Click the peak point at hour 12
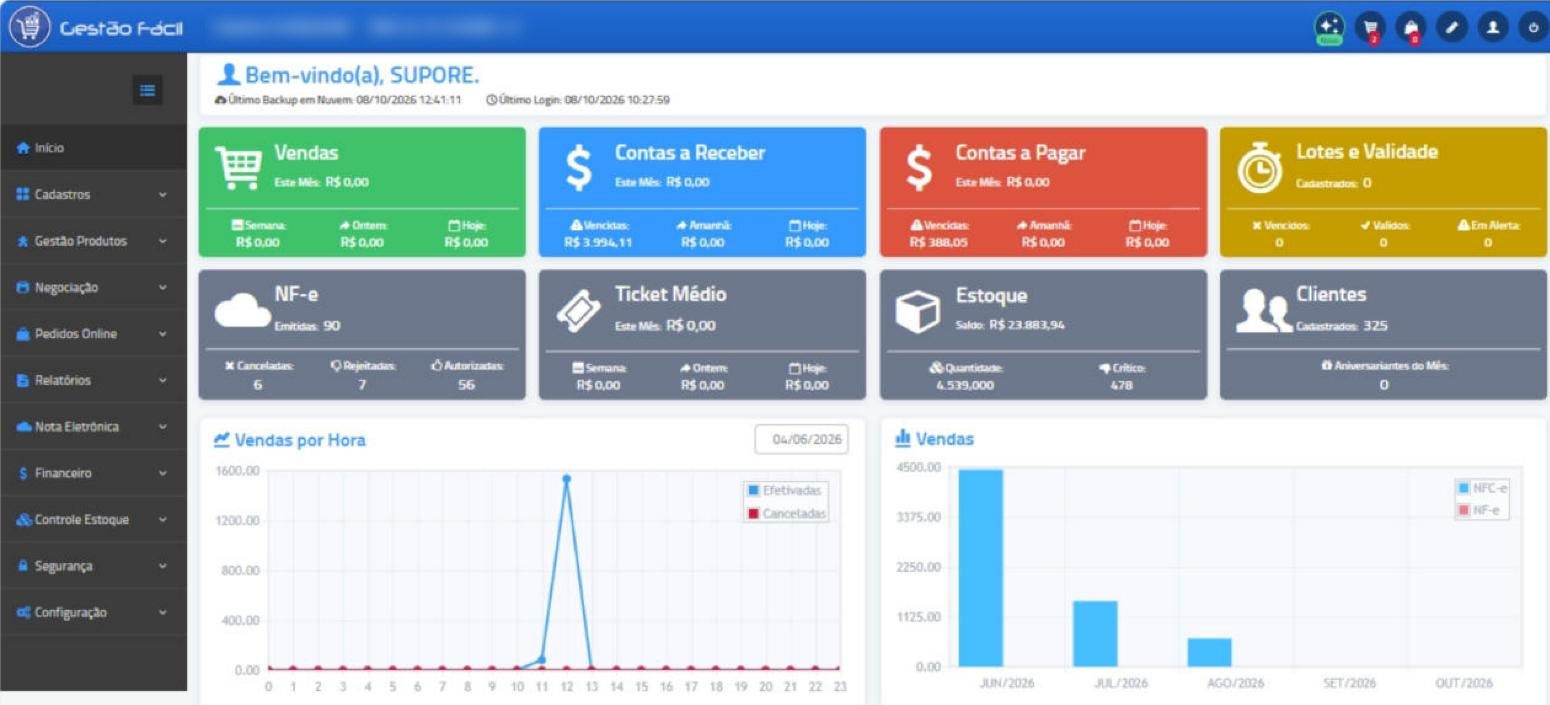 (566, 479)
